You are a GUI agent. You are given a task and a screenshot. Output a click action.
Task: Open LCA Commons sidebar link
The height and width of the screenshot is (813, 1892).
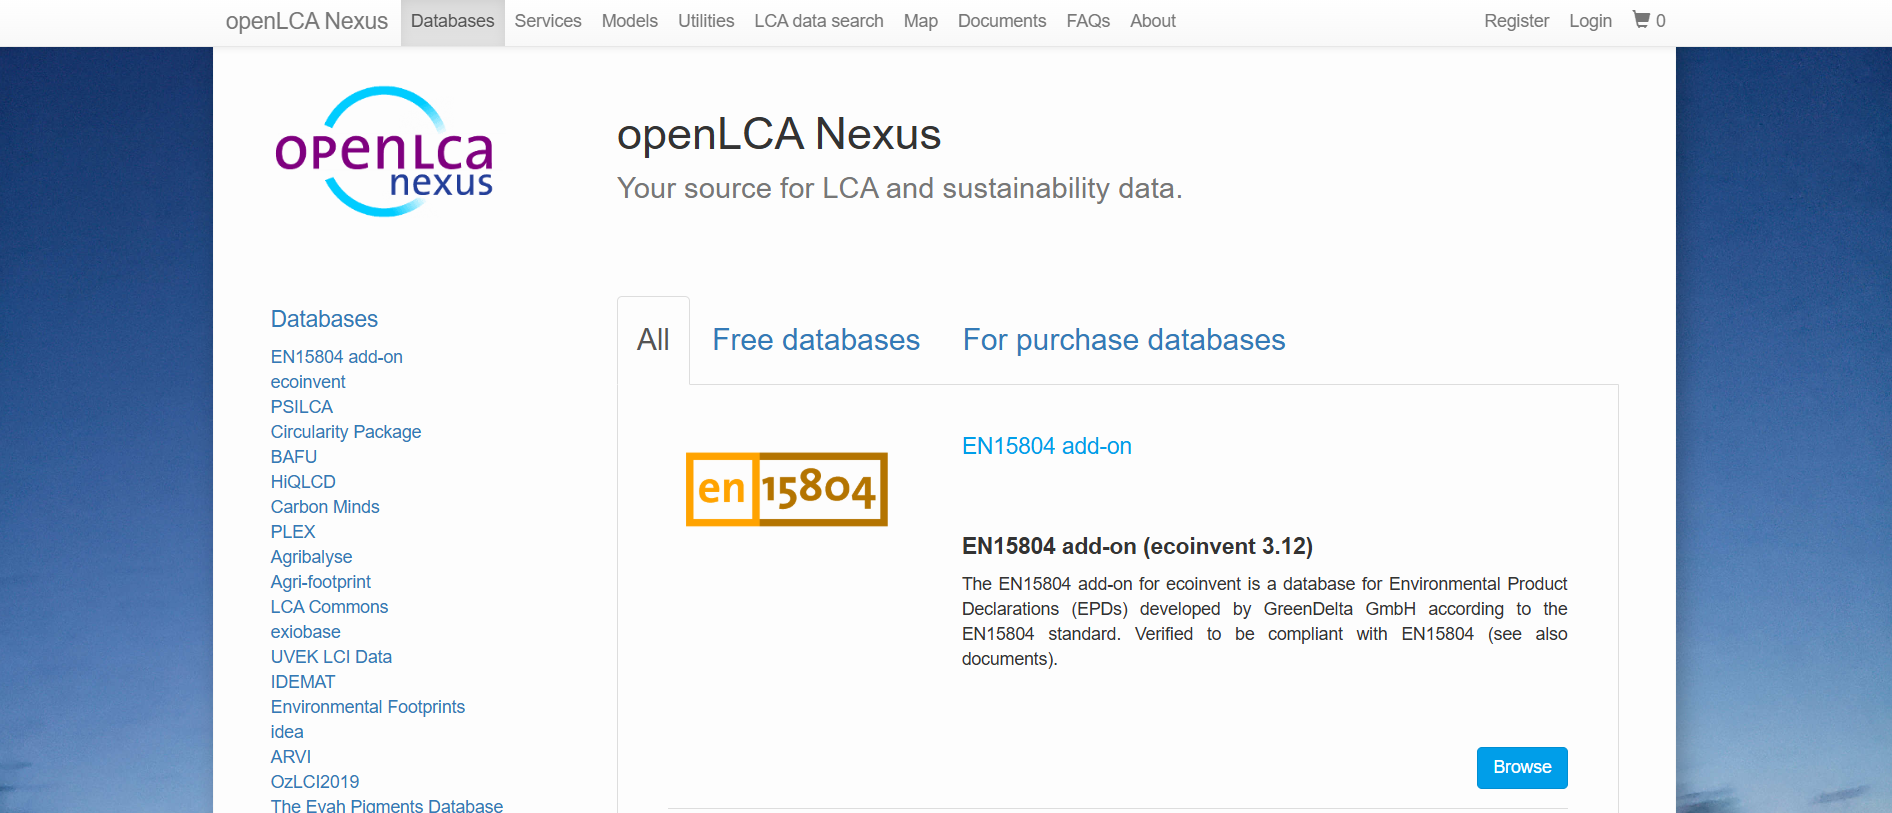click(329, 607)
